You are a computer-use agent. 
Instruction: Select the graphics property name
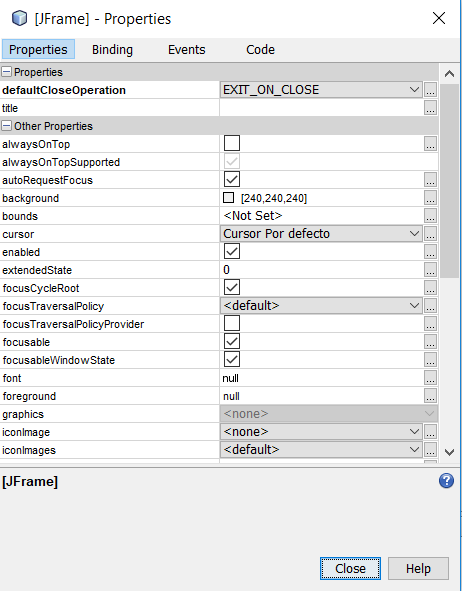click(x=23, y=414)
